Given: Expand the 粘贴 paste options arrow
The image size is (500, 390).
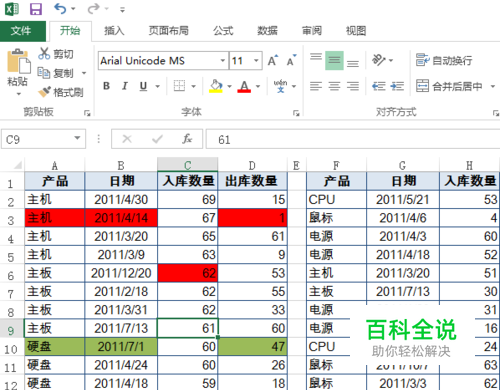Looking at the screenshot, I should pos(19,94).
